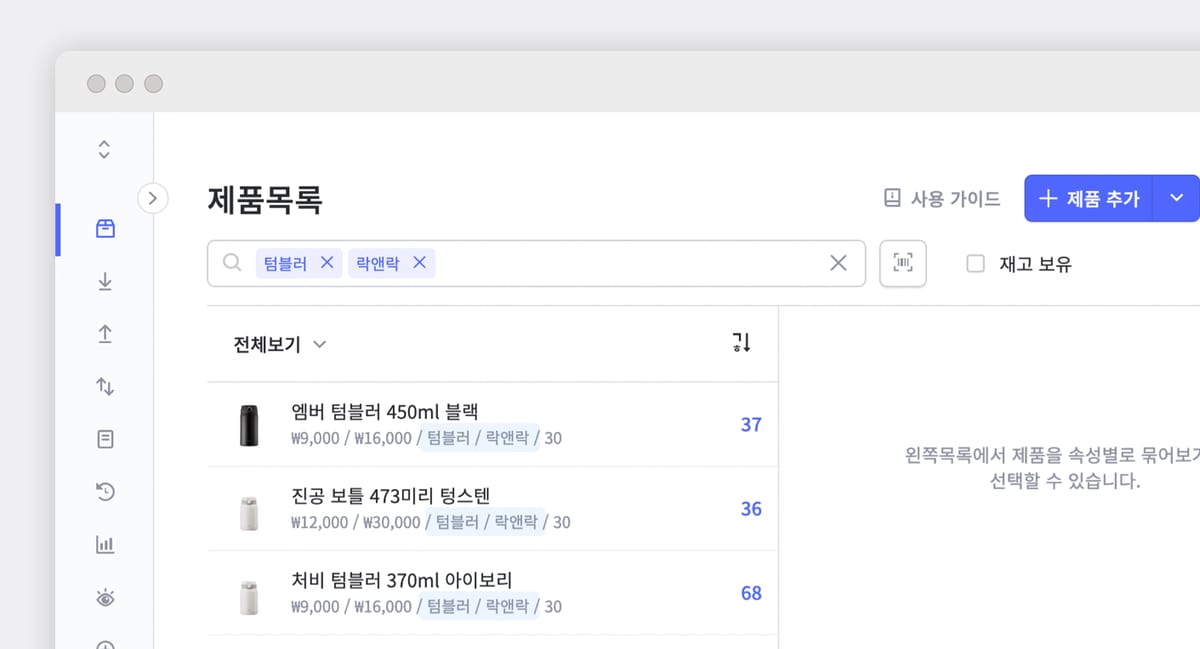Expand the 전체보기 dropdown

pyautogui.click(x=280, y=344)
